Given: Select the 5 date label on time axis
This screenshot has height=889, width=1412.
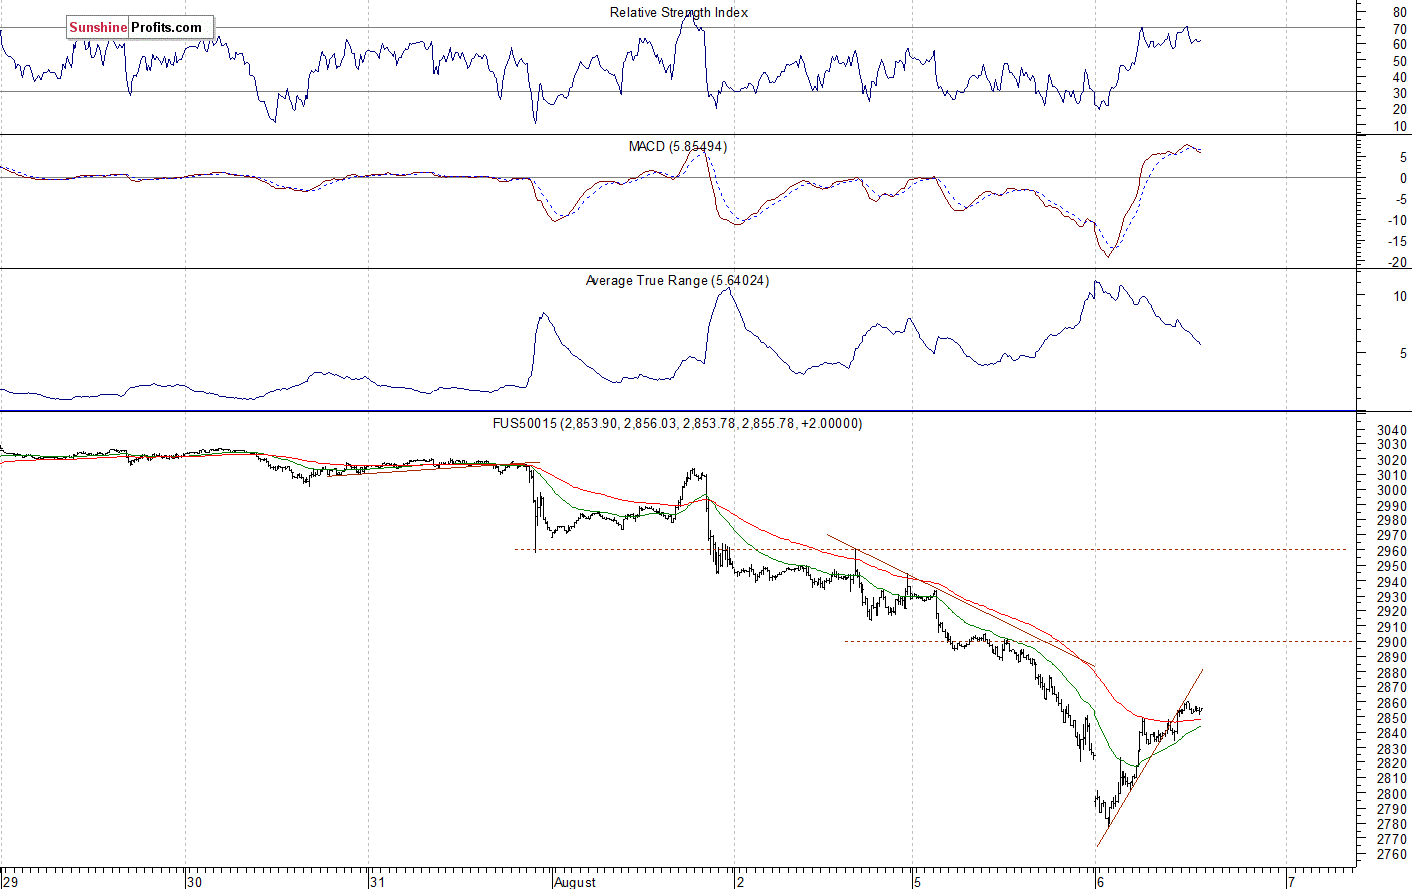Looking at the screenshot, I should [x=917, y=882].
